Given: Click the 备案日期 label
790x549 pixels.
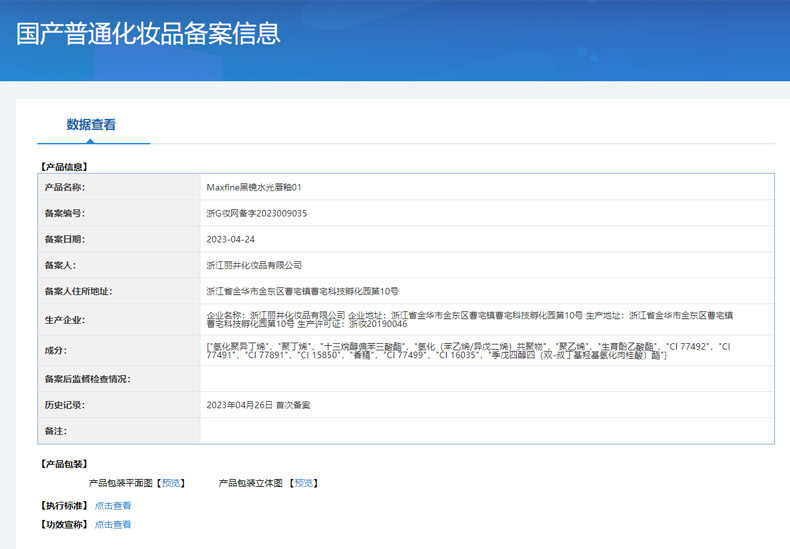Looking at the screenshot, I should (65, 239).
